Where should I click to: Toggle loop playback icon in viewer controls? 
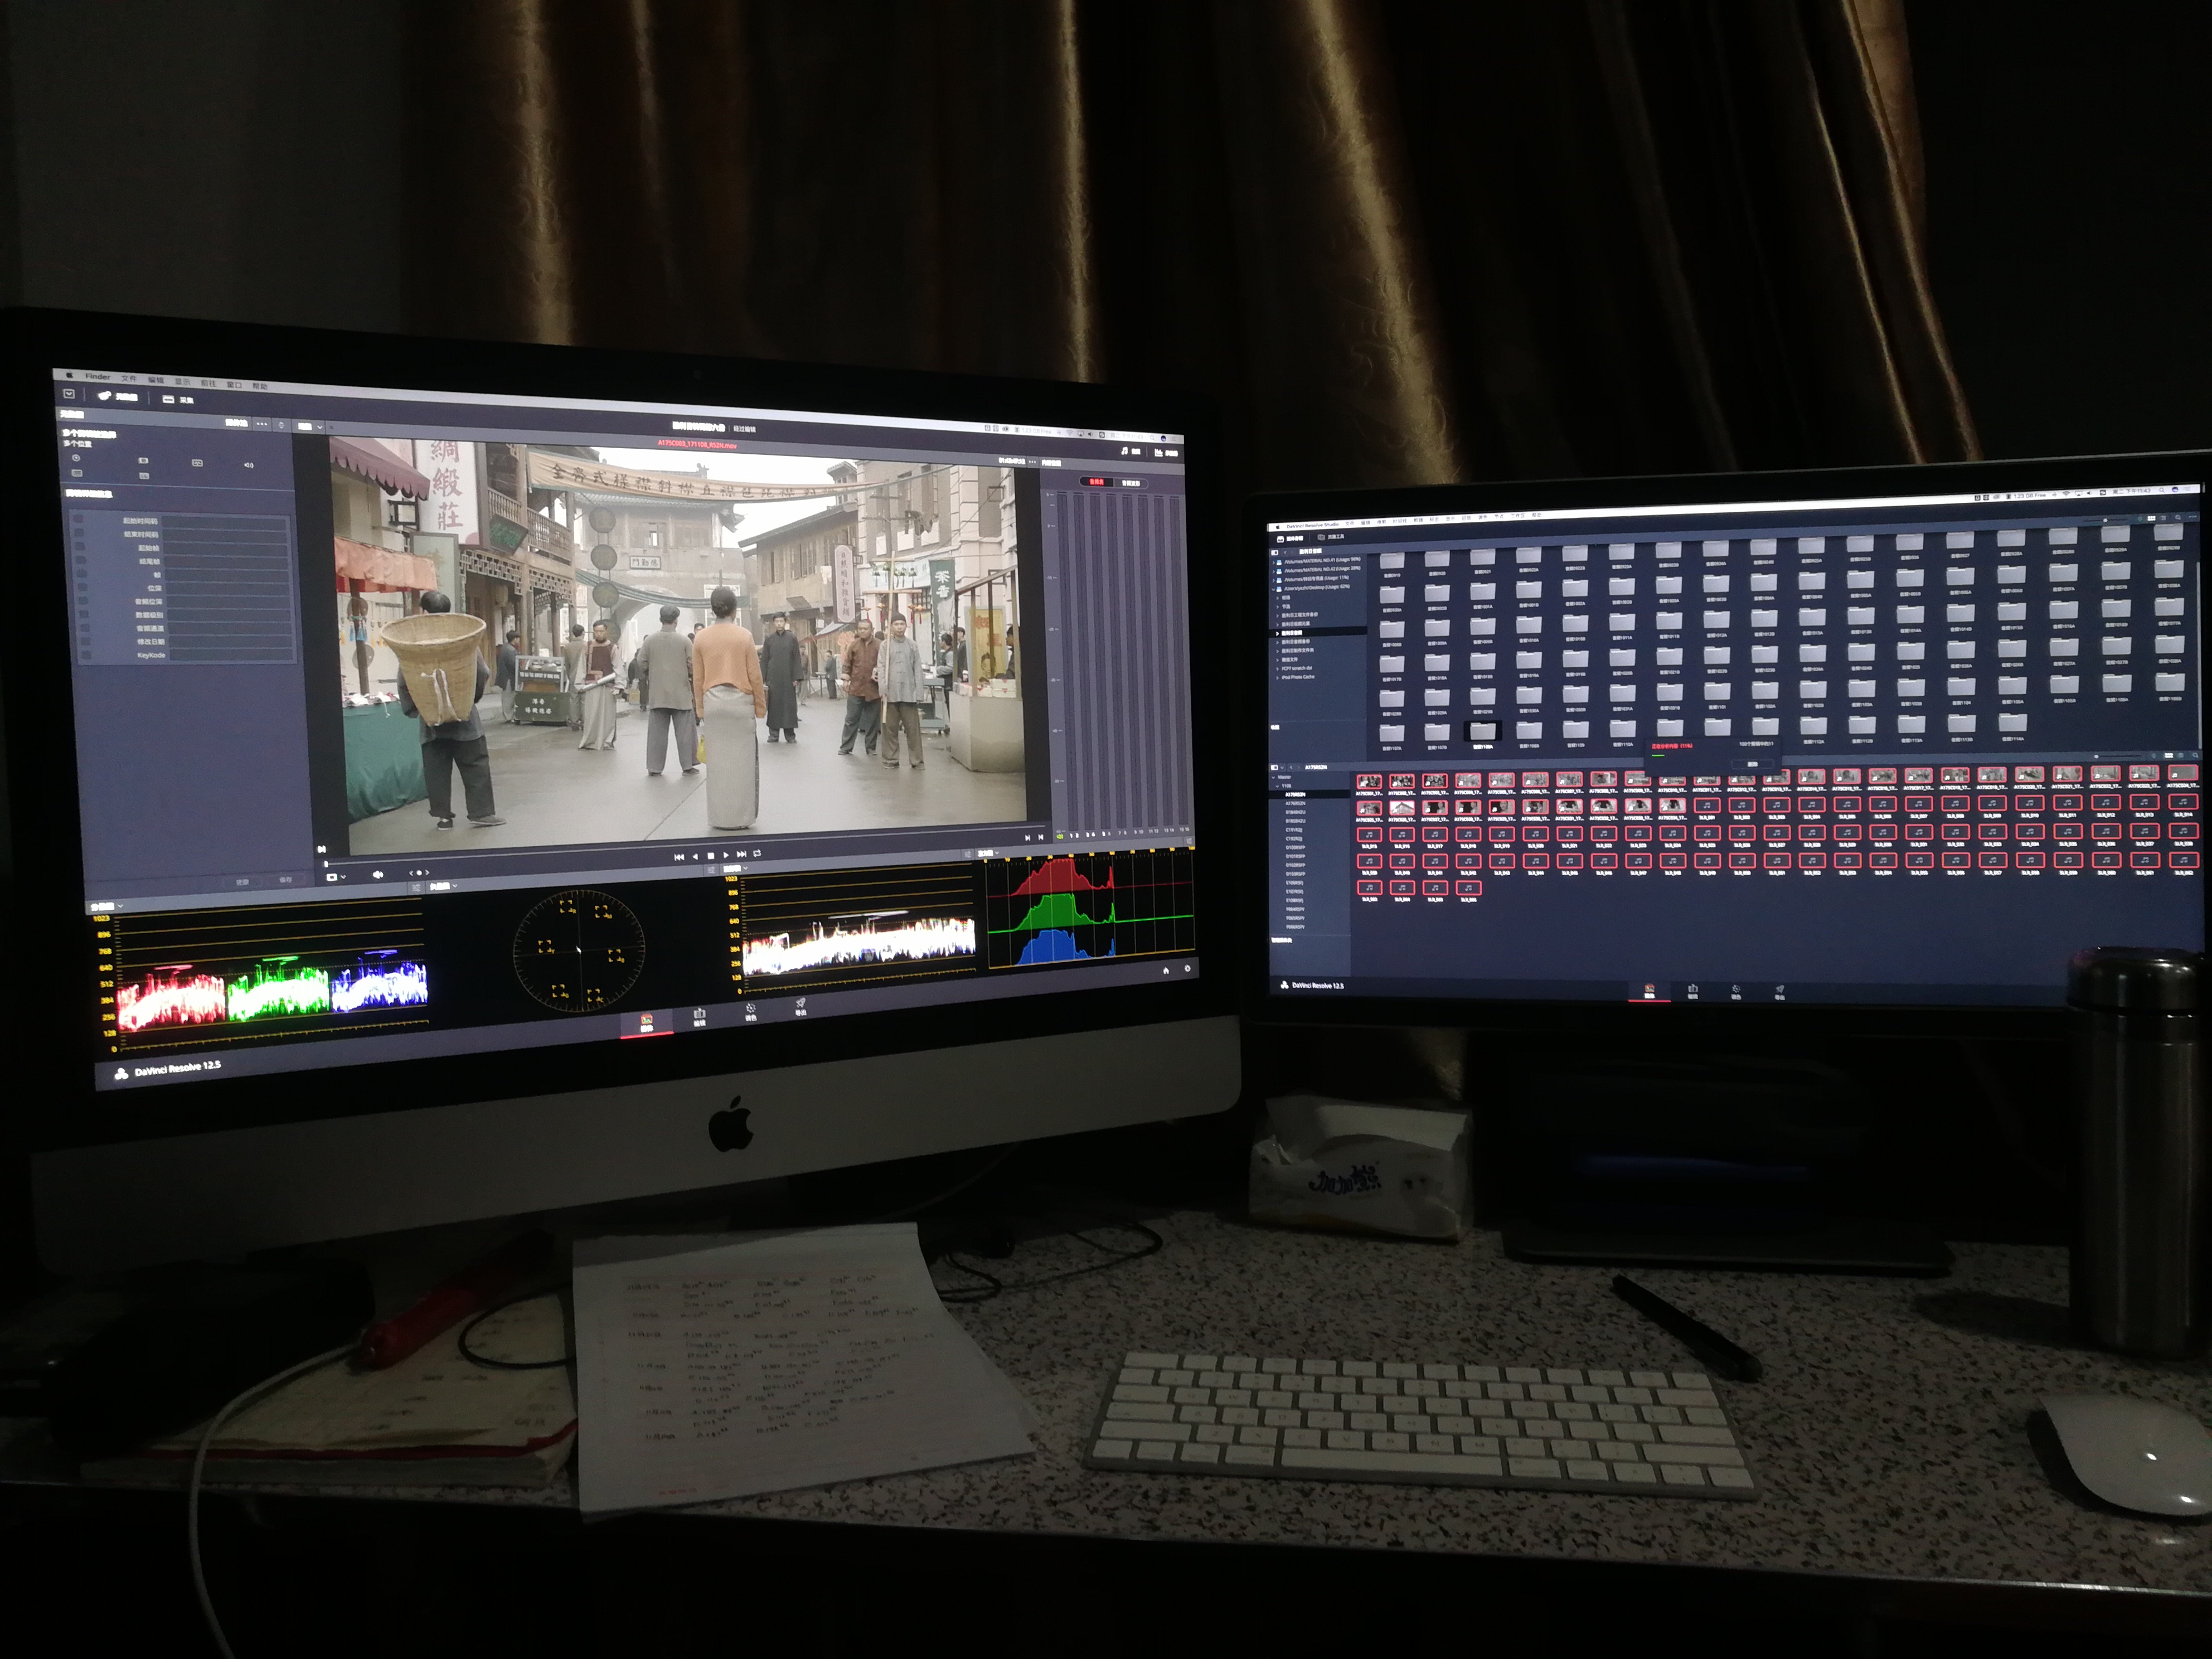coord(757,854)
